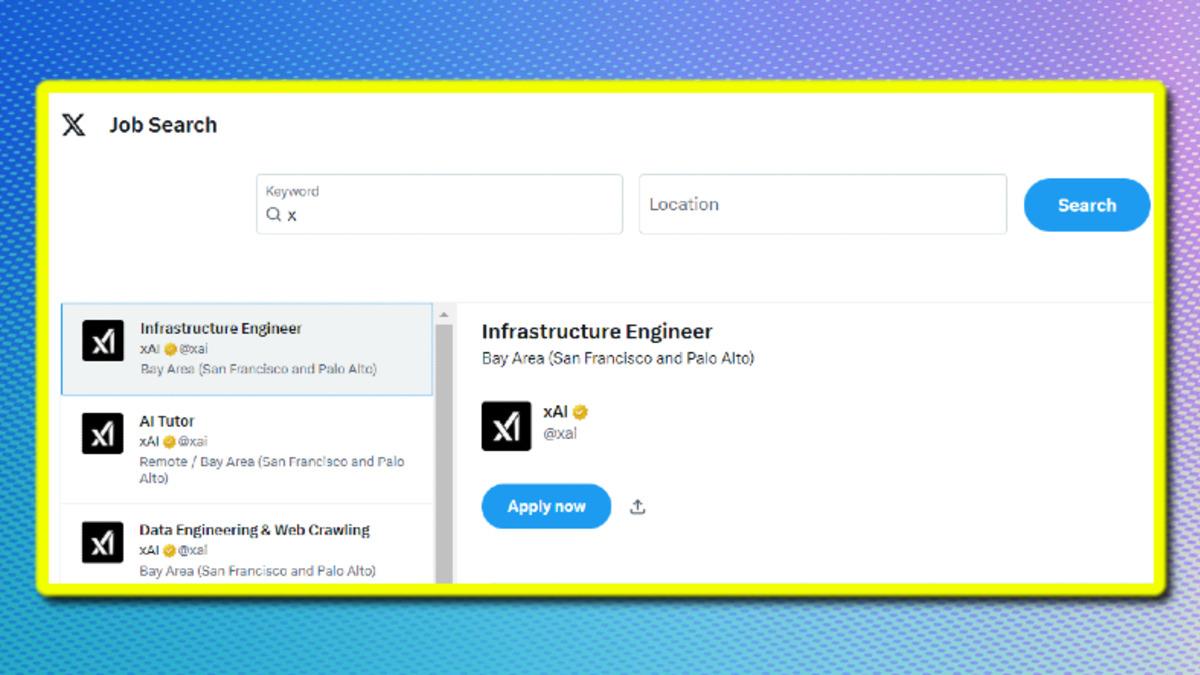Select Infrastructure Engineer listing title
The height and width of the screenshot is (675, 1200).
220,328
